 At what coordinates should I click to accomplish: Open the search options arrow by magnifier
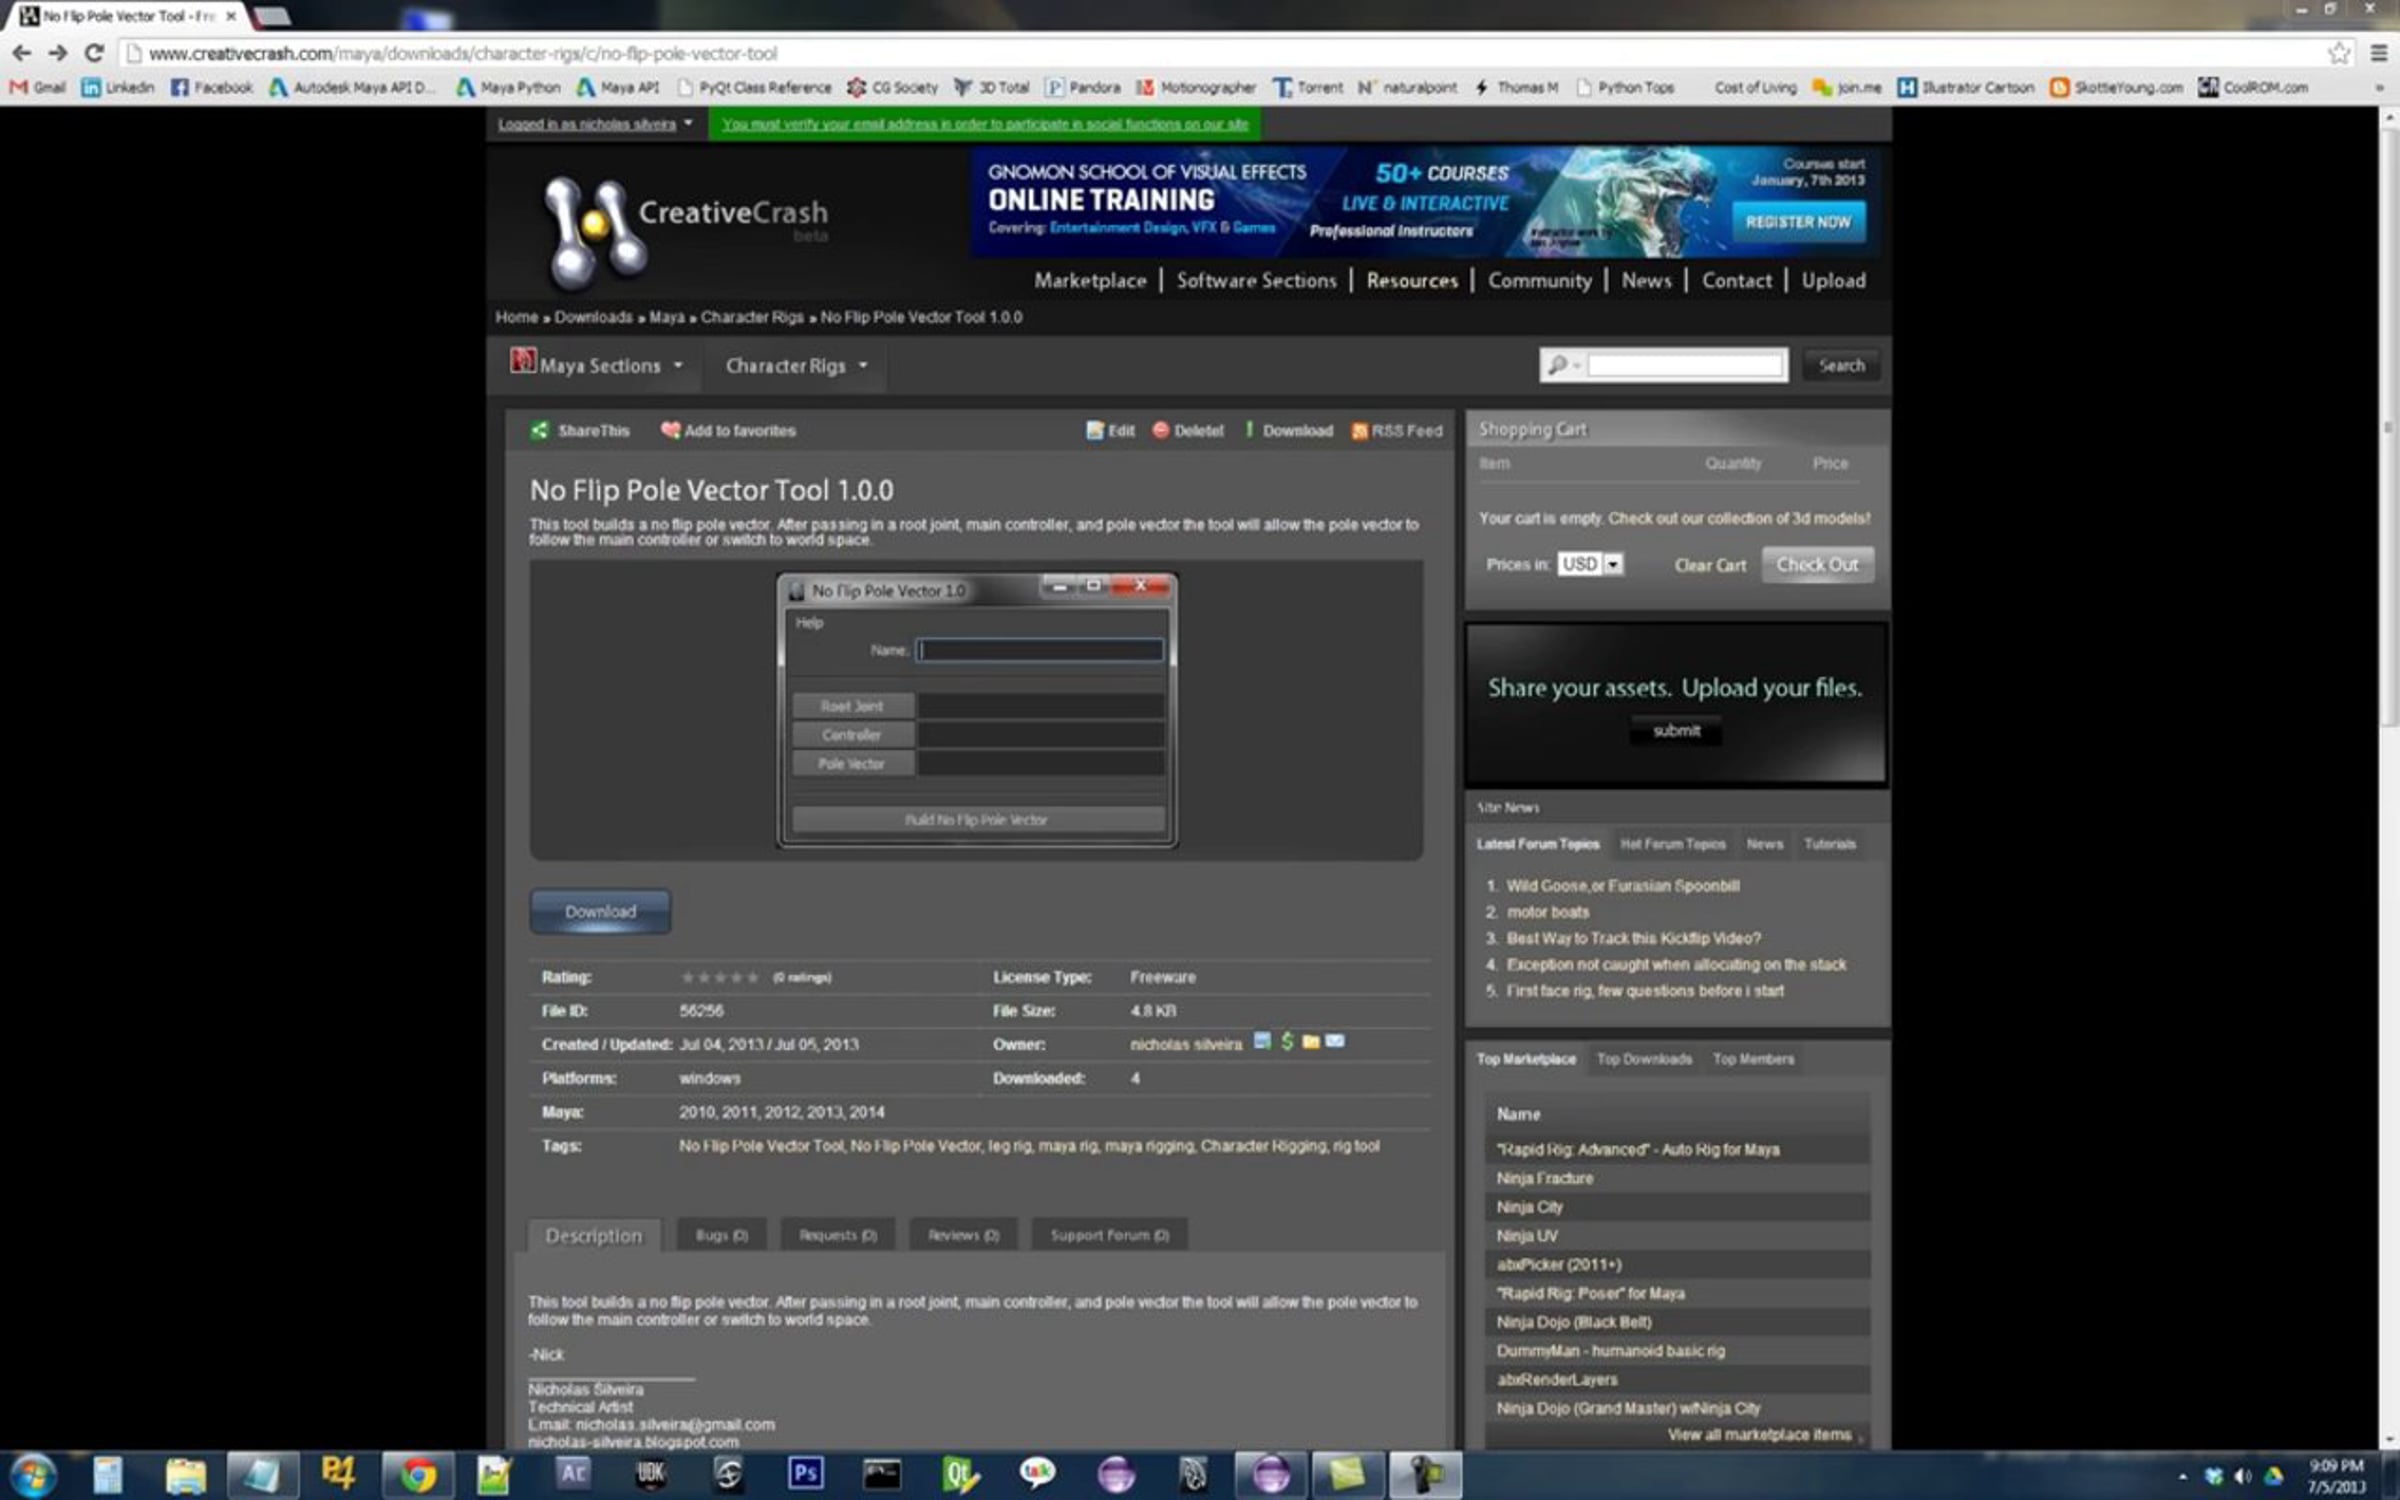click(1577, 366)
